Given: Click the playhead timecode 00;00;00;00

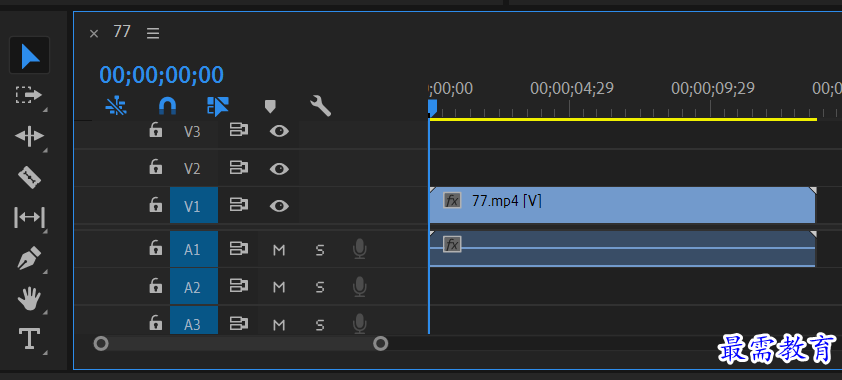Looking at the screenshot, I should pyautogui.click(x=161, y=75).
